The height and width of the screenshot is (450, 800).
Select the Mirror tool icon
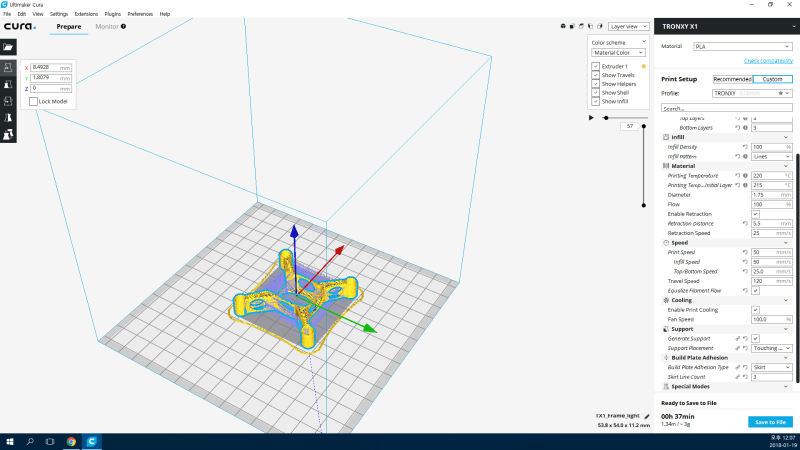click(8, 117)
